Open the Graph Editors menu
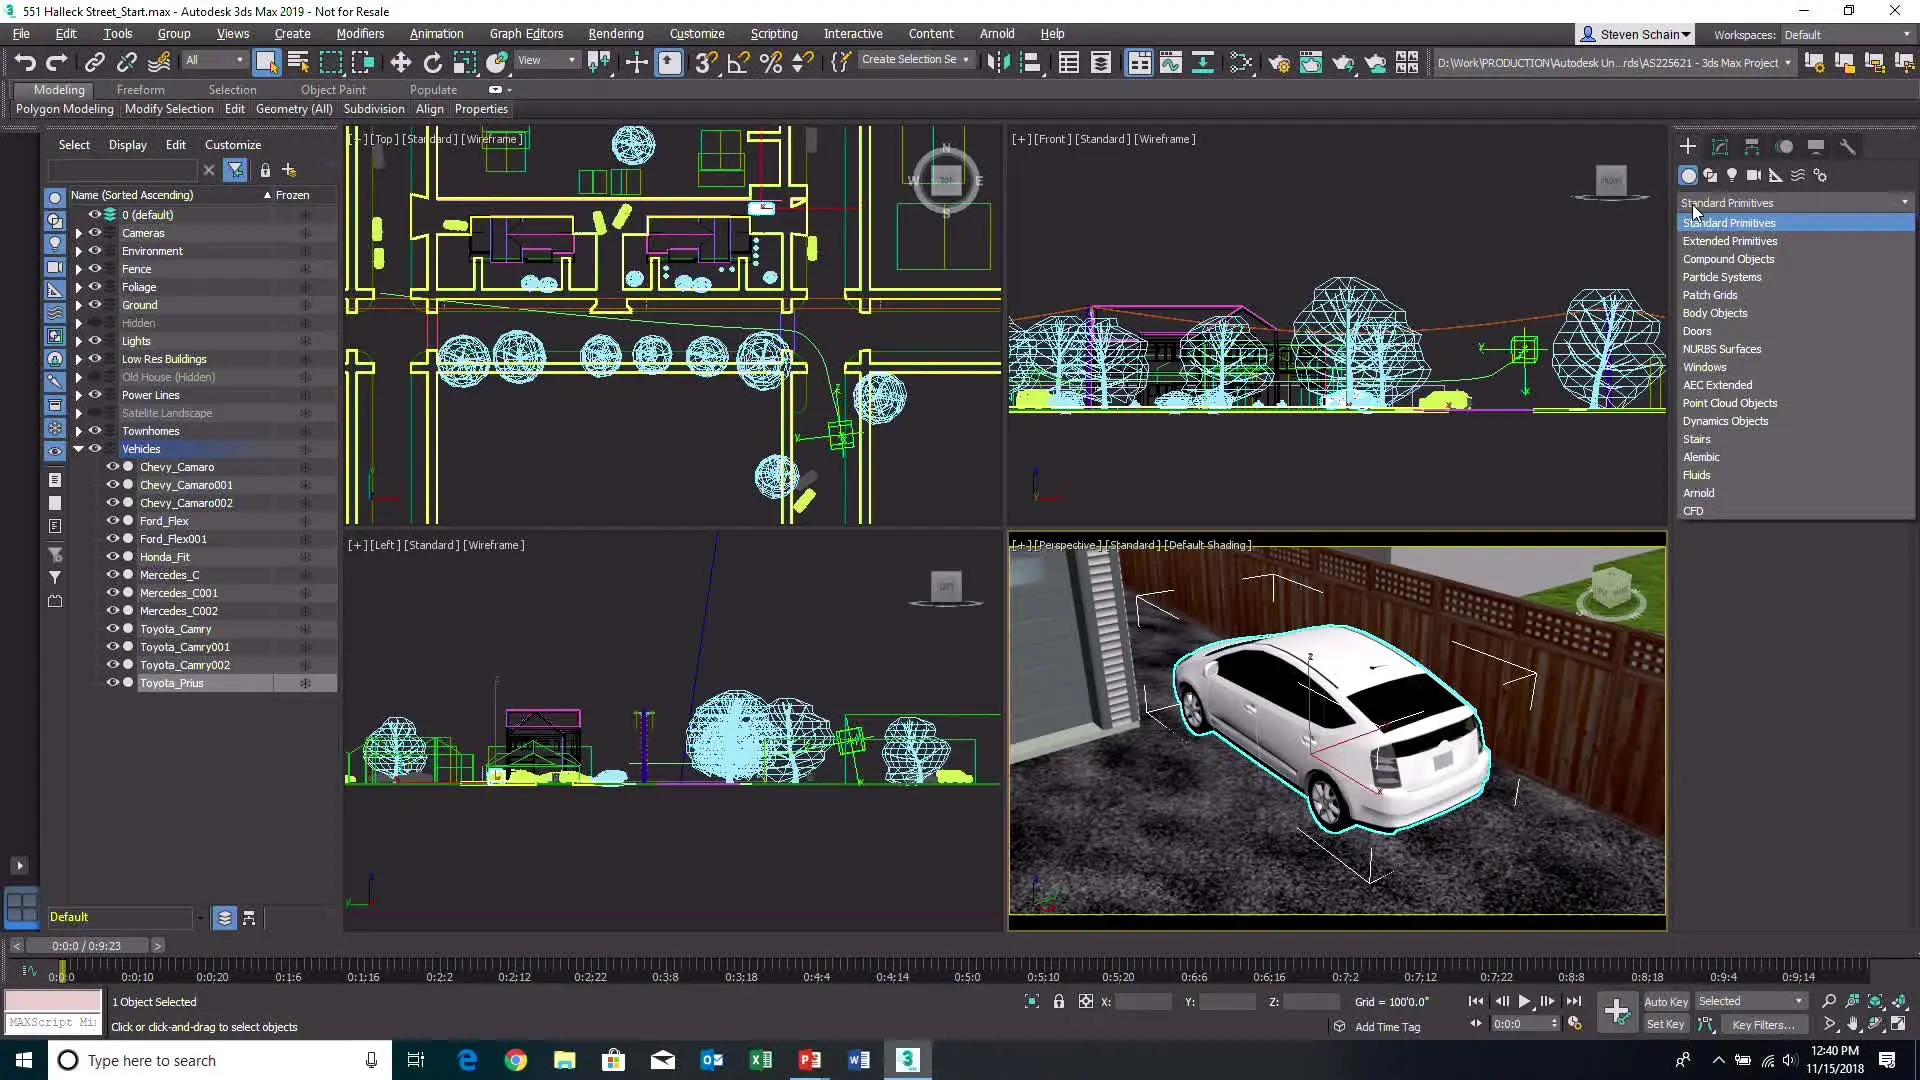1920x1080 pixels. pos(526,33)
